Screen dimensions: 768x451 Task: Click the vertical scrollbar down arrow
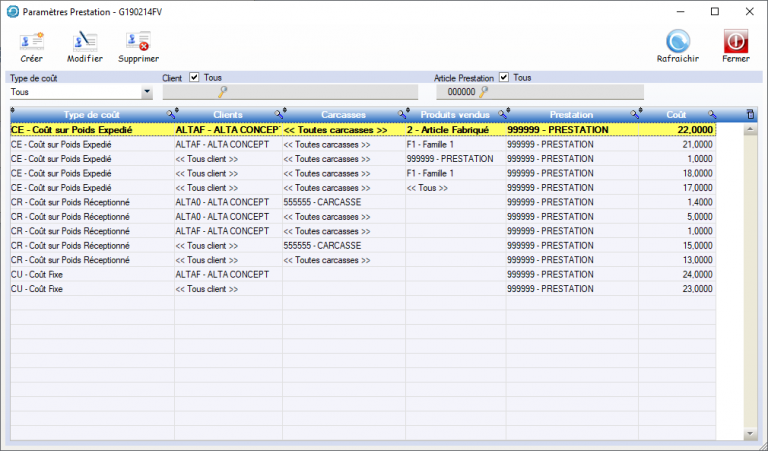(x=751, y=433)
